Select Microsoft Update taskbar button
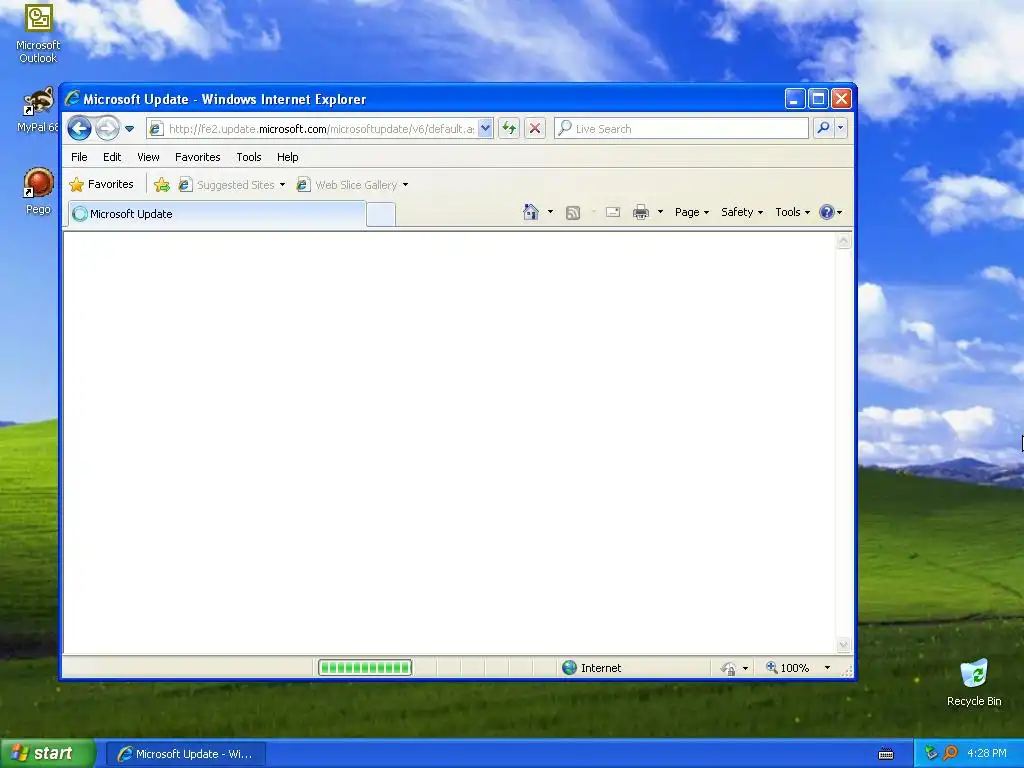Image resolution: width=1024 pixels, height=768 pixels. tap(185, 754)
